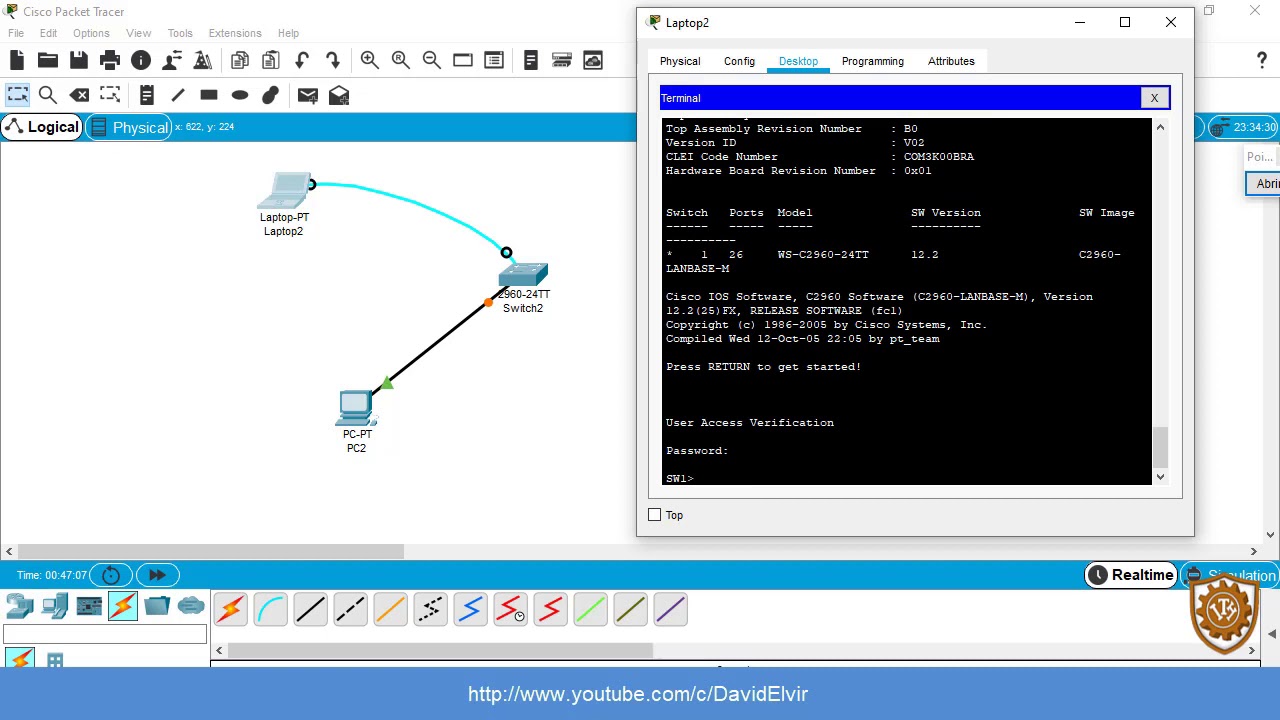Select Switch2 on the workspace
This screenshot has width=1280, height=720.
523,274
